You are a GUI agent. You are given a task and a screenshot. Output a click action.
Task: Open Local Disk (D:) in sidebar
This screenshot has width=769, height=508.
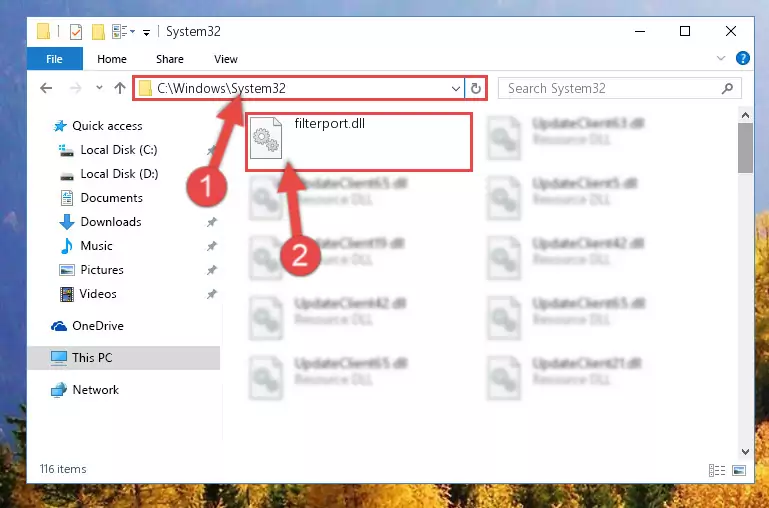click(119, 174)
